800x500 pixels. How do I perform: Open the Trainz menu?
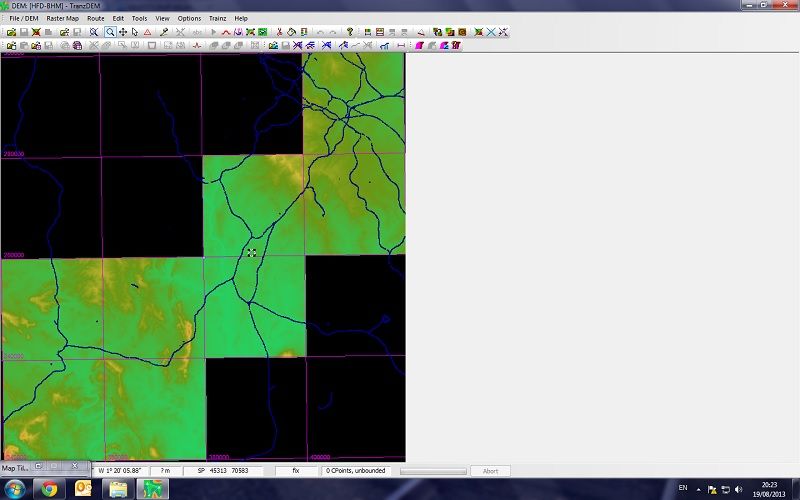pos(217,18)
